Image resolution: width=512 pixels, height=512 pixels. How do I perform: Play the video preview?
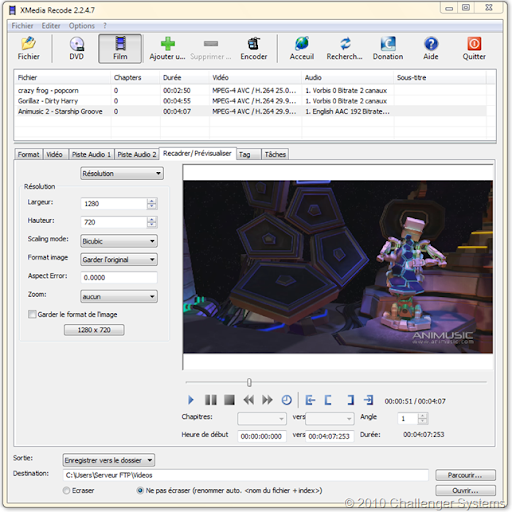click(x=191, y=400)
